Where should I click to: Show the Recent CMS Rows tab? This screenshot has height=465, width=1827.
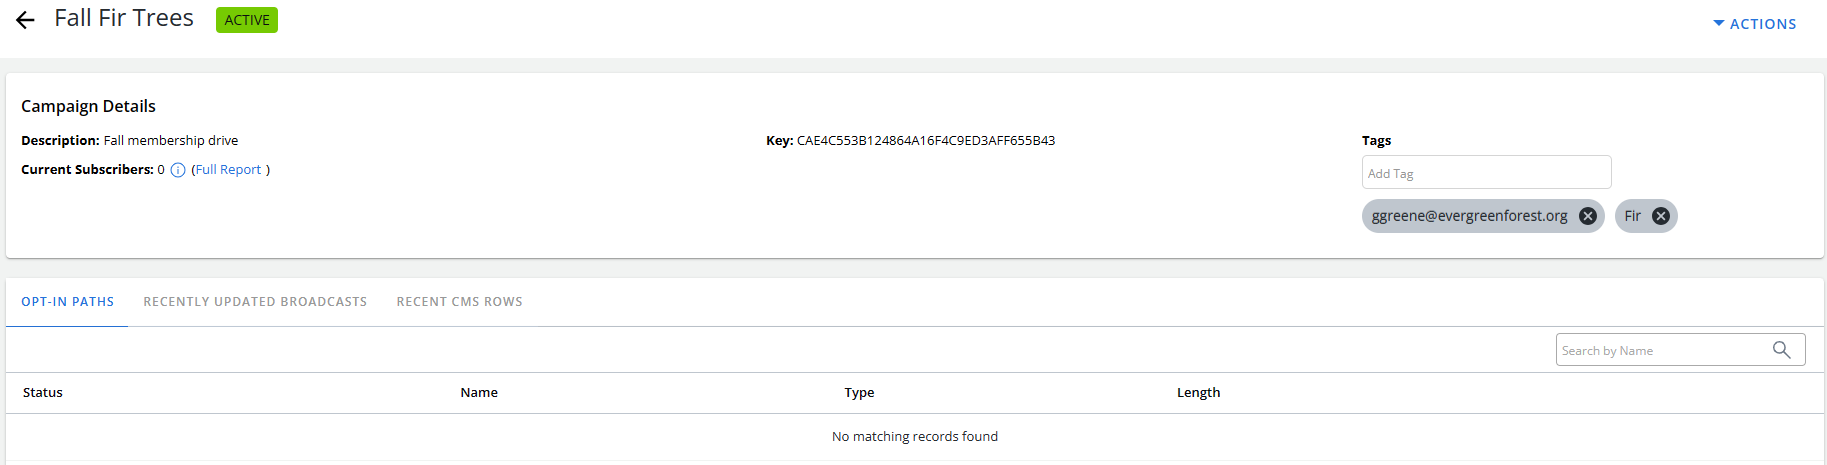(x=459, y=302)
